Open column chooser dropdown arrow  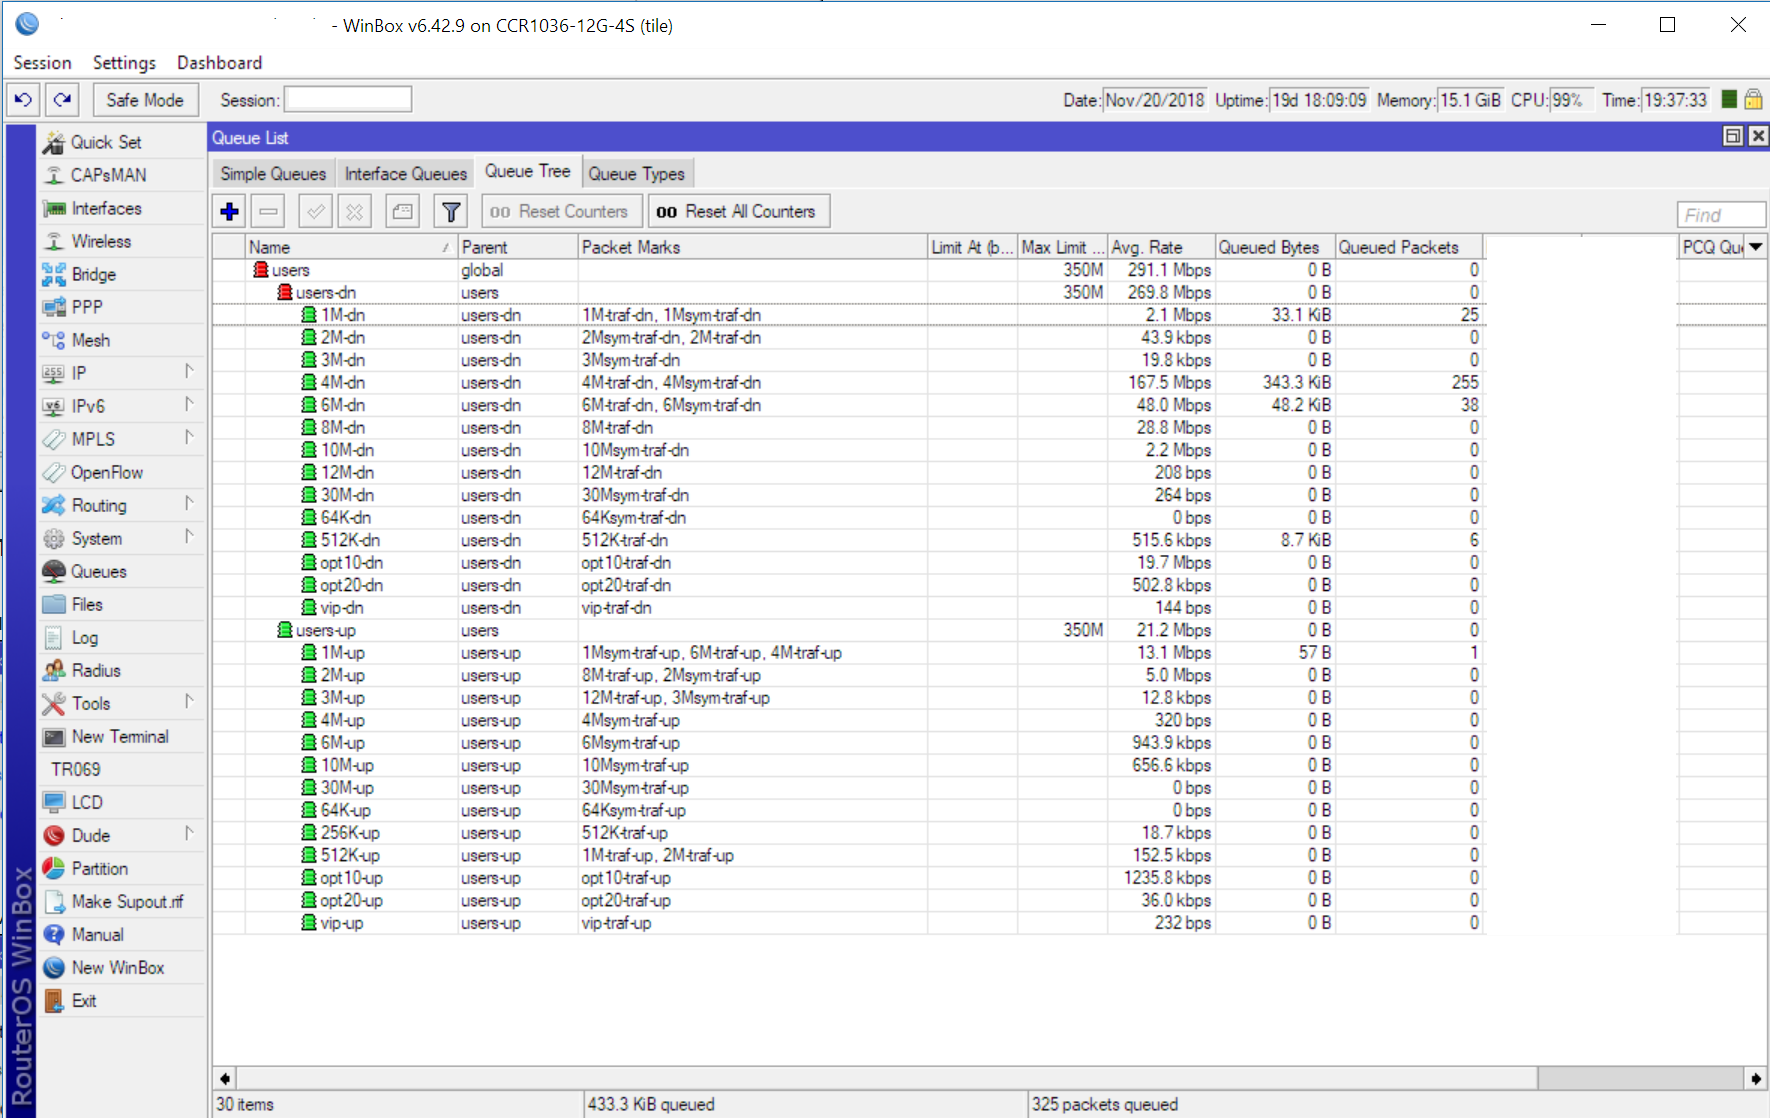click(1756, 247)
